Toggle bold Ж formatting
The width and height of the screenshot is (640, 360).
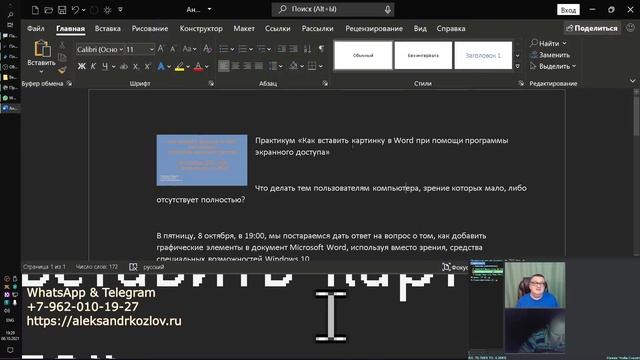[82, 66]
